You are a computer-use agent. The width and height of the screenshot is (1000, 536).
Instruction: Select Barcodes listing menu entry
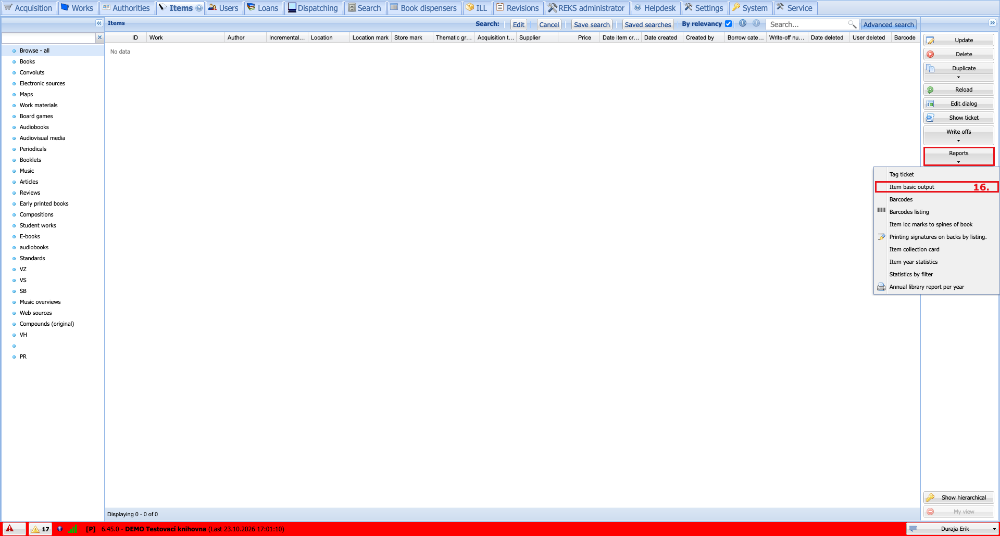[x=909, y=212]
